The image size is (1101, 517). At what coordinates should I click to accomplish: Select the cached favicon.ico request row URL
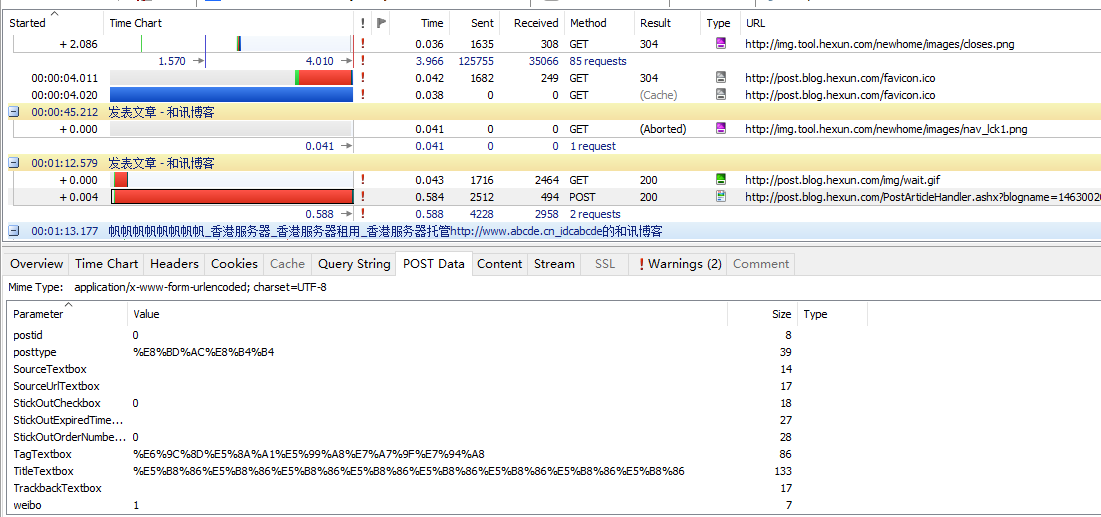pyautogui.click(x=840, y=95)
